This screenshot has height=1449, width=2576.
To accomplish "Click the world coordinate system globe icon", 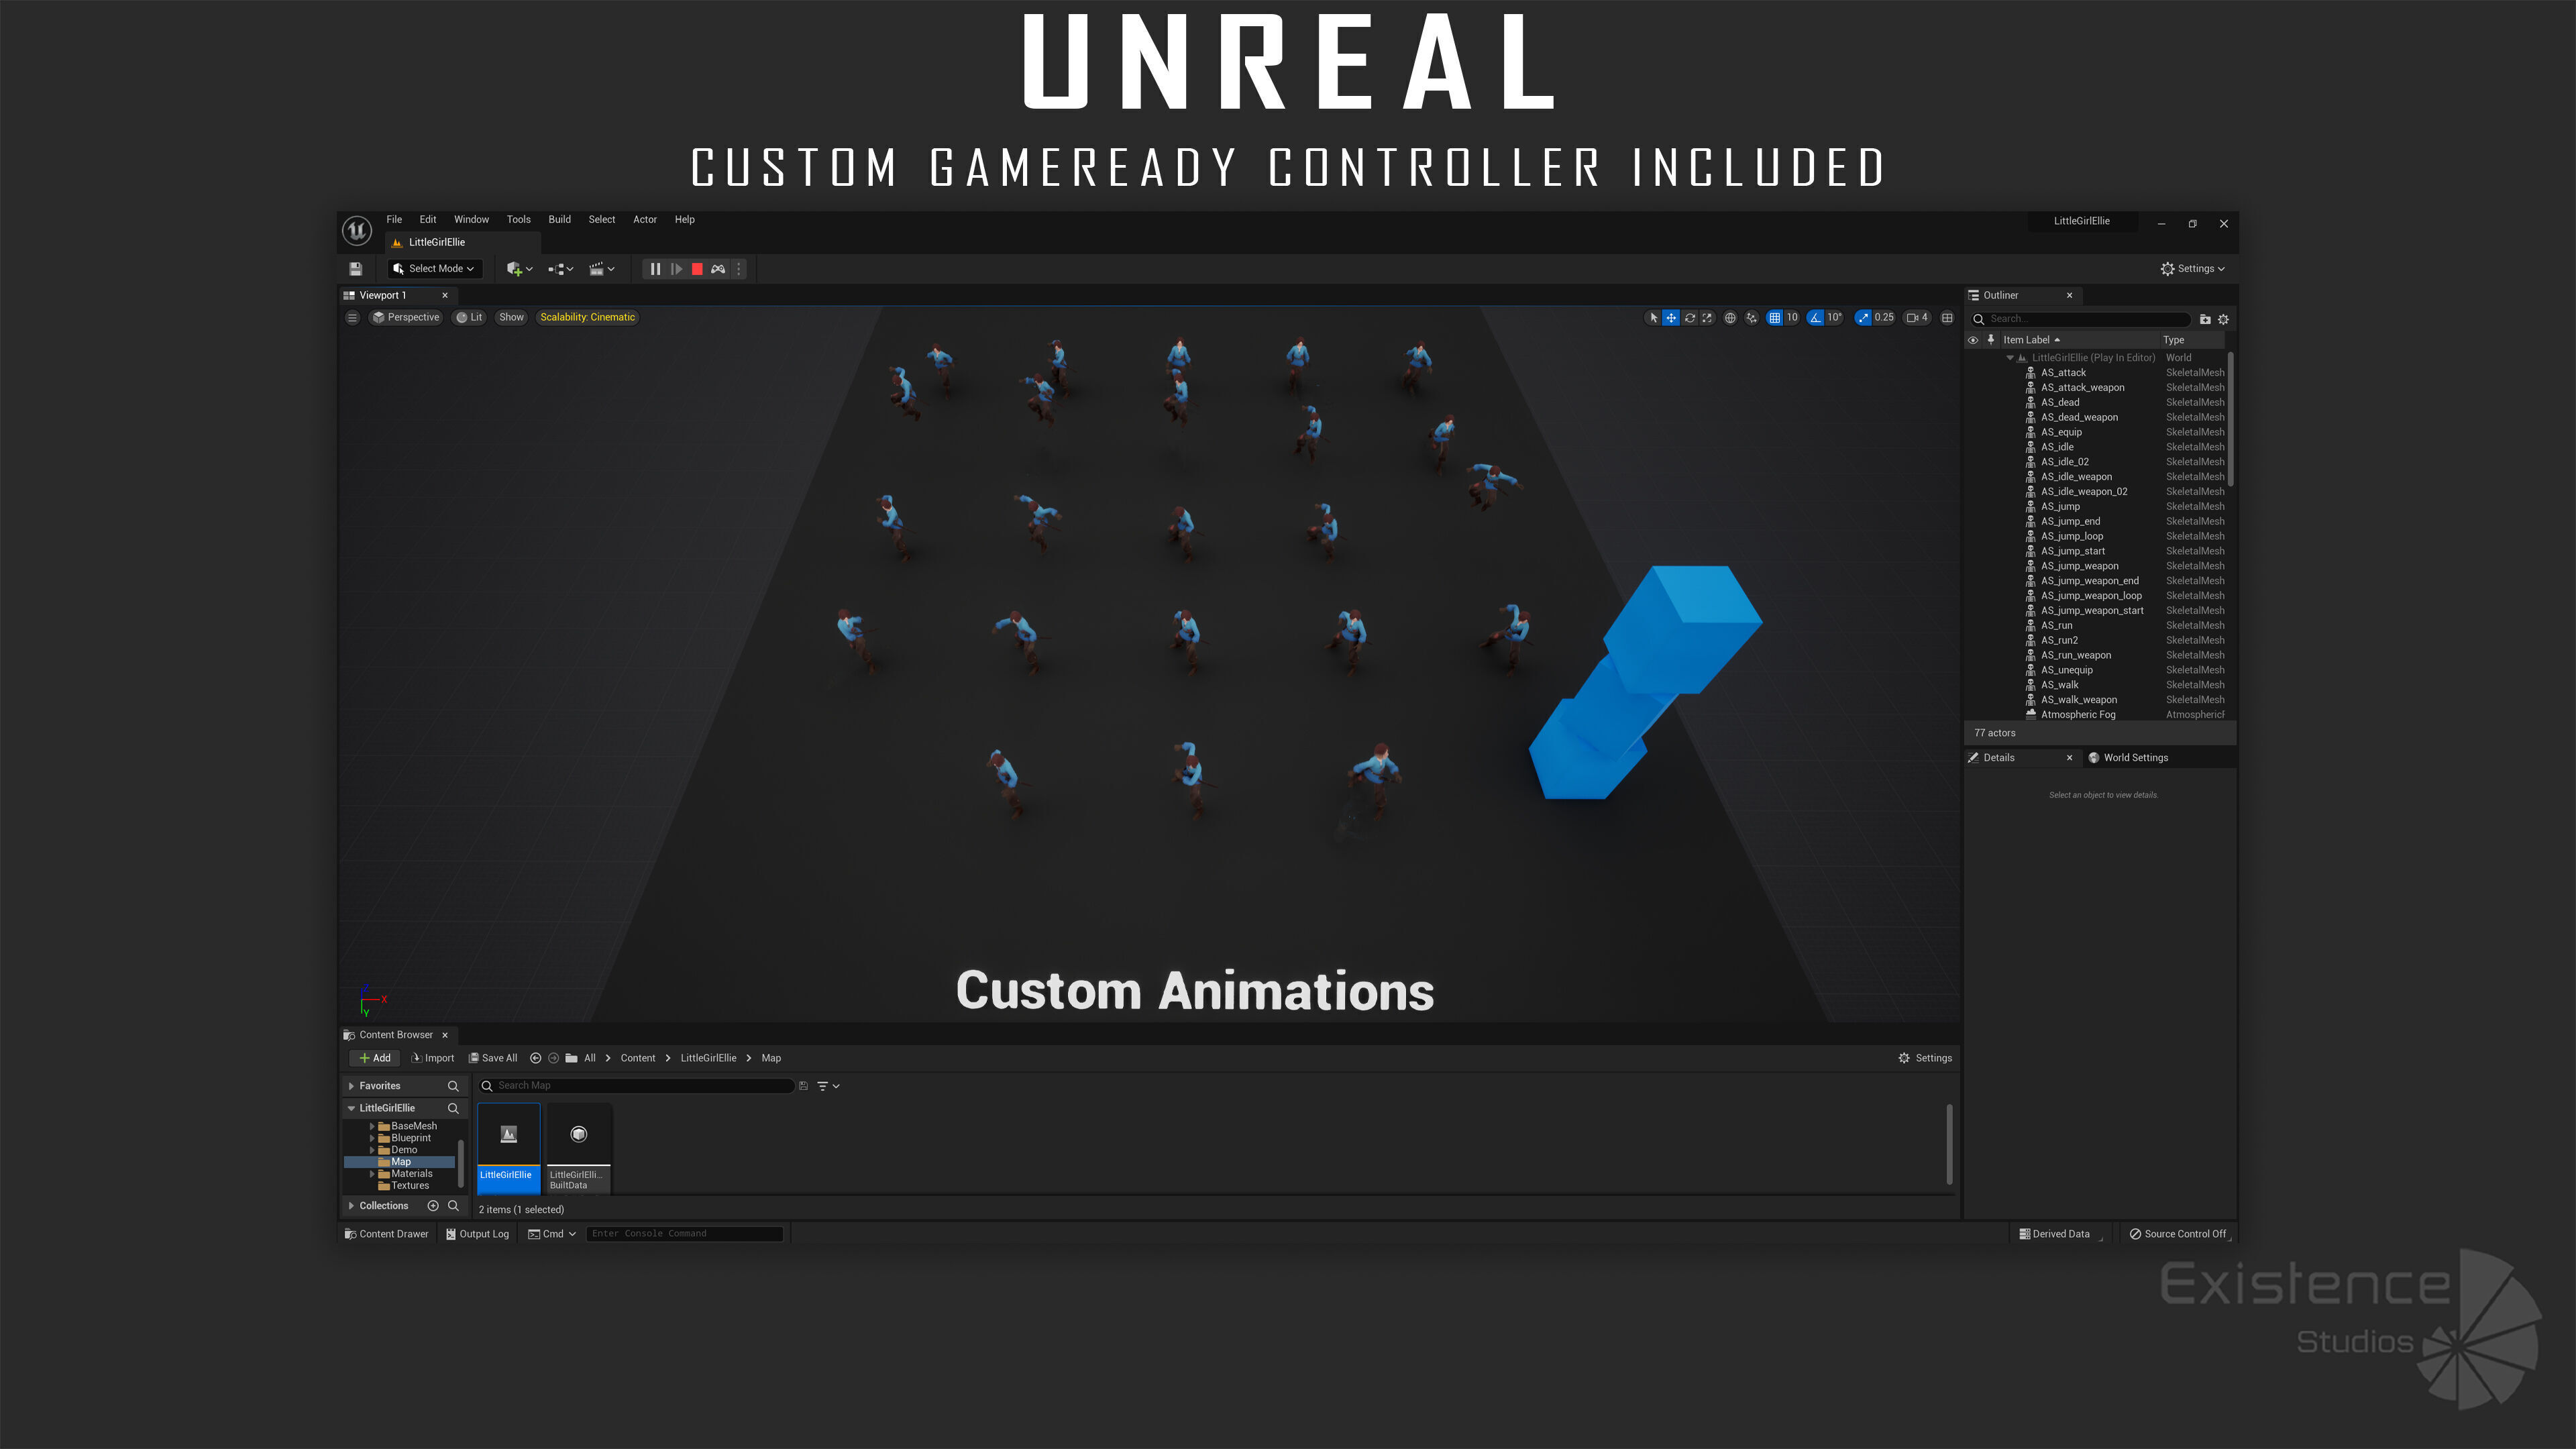I will pyautogui.click(x=1730, y=318).
